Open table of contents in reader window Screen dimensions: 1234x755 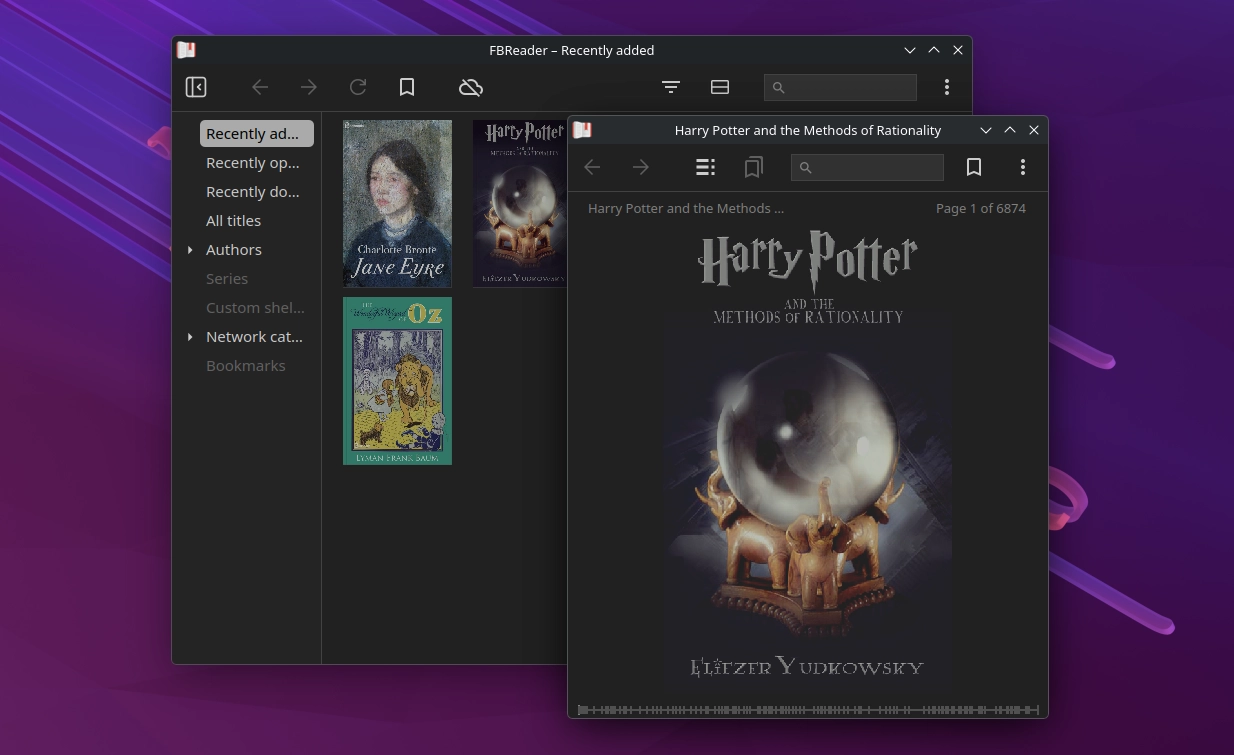tap(705, 168)
